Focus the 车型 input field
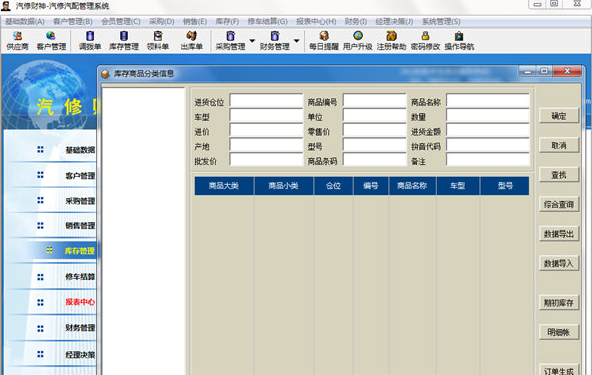This screenshot has width=592, height=375. click(x=266, y=116)
